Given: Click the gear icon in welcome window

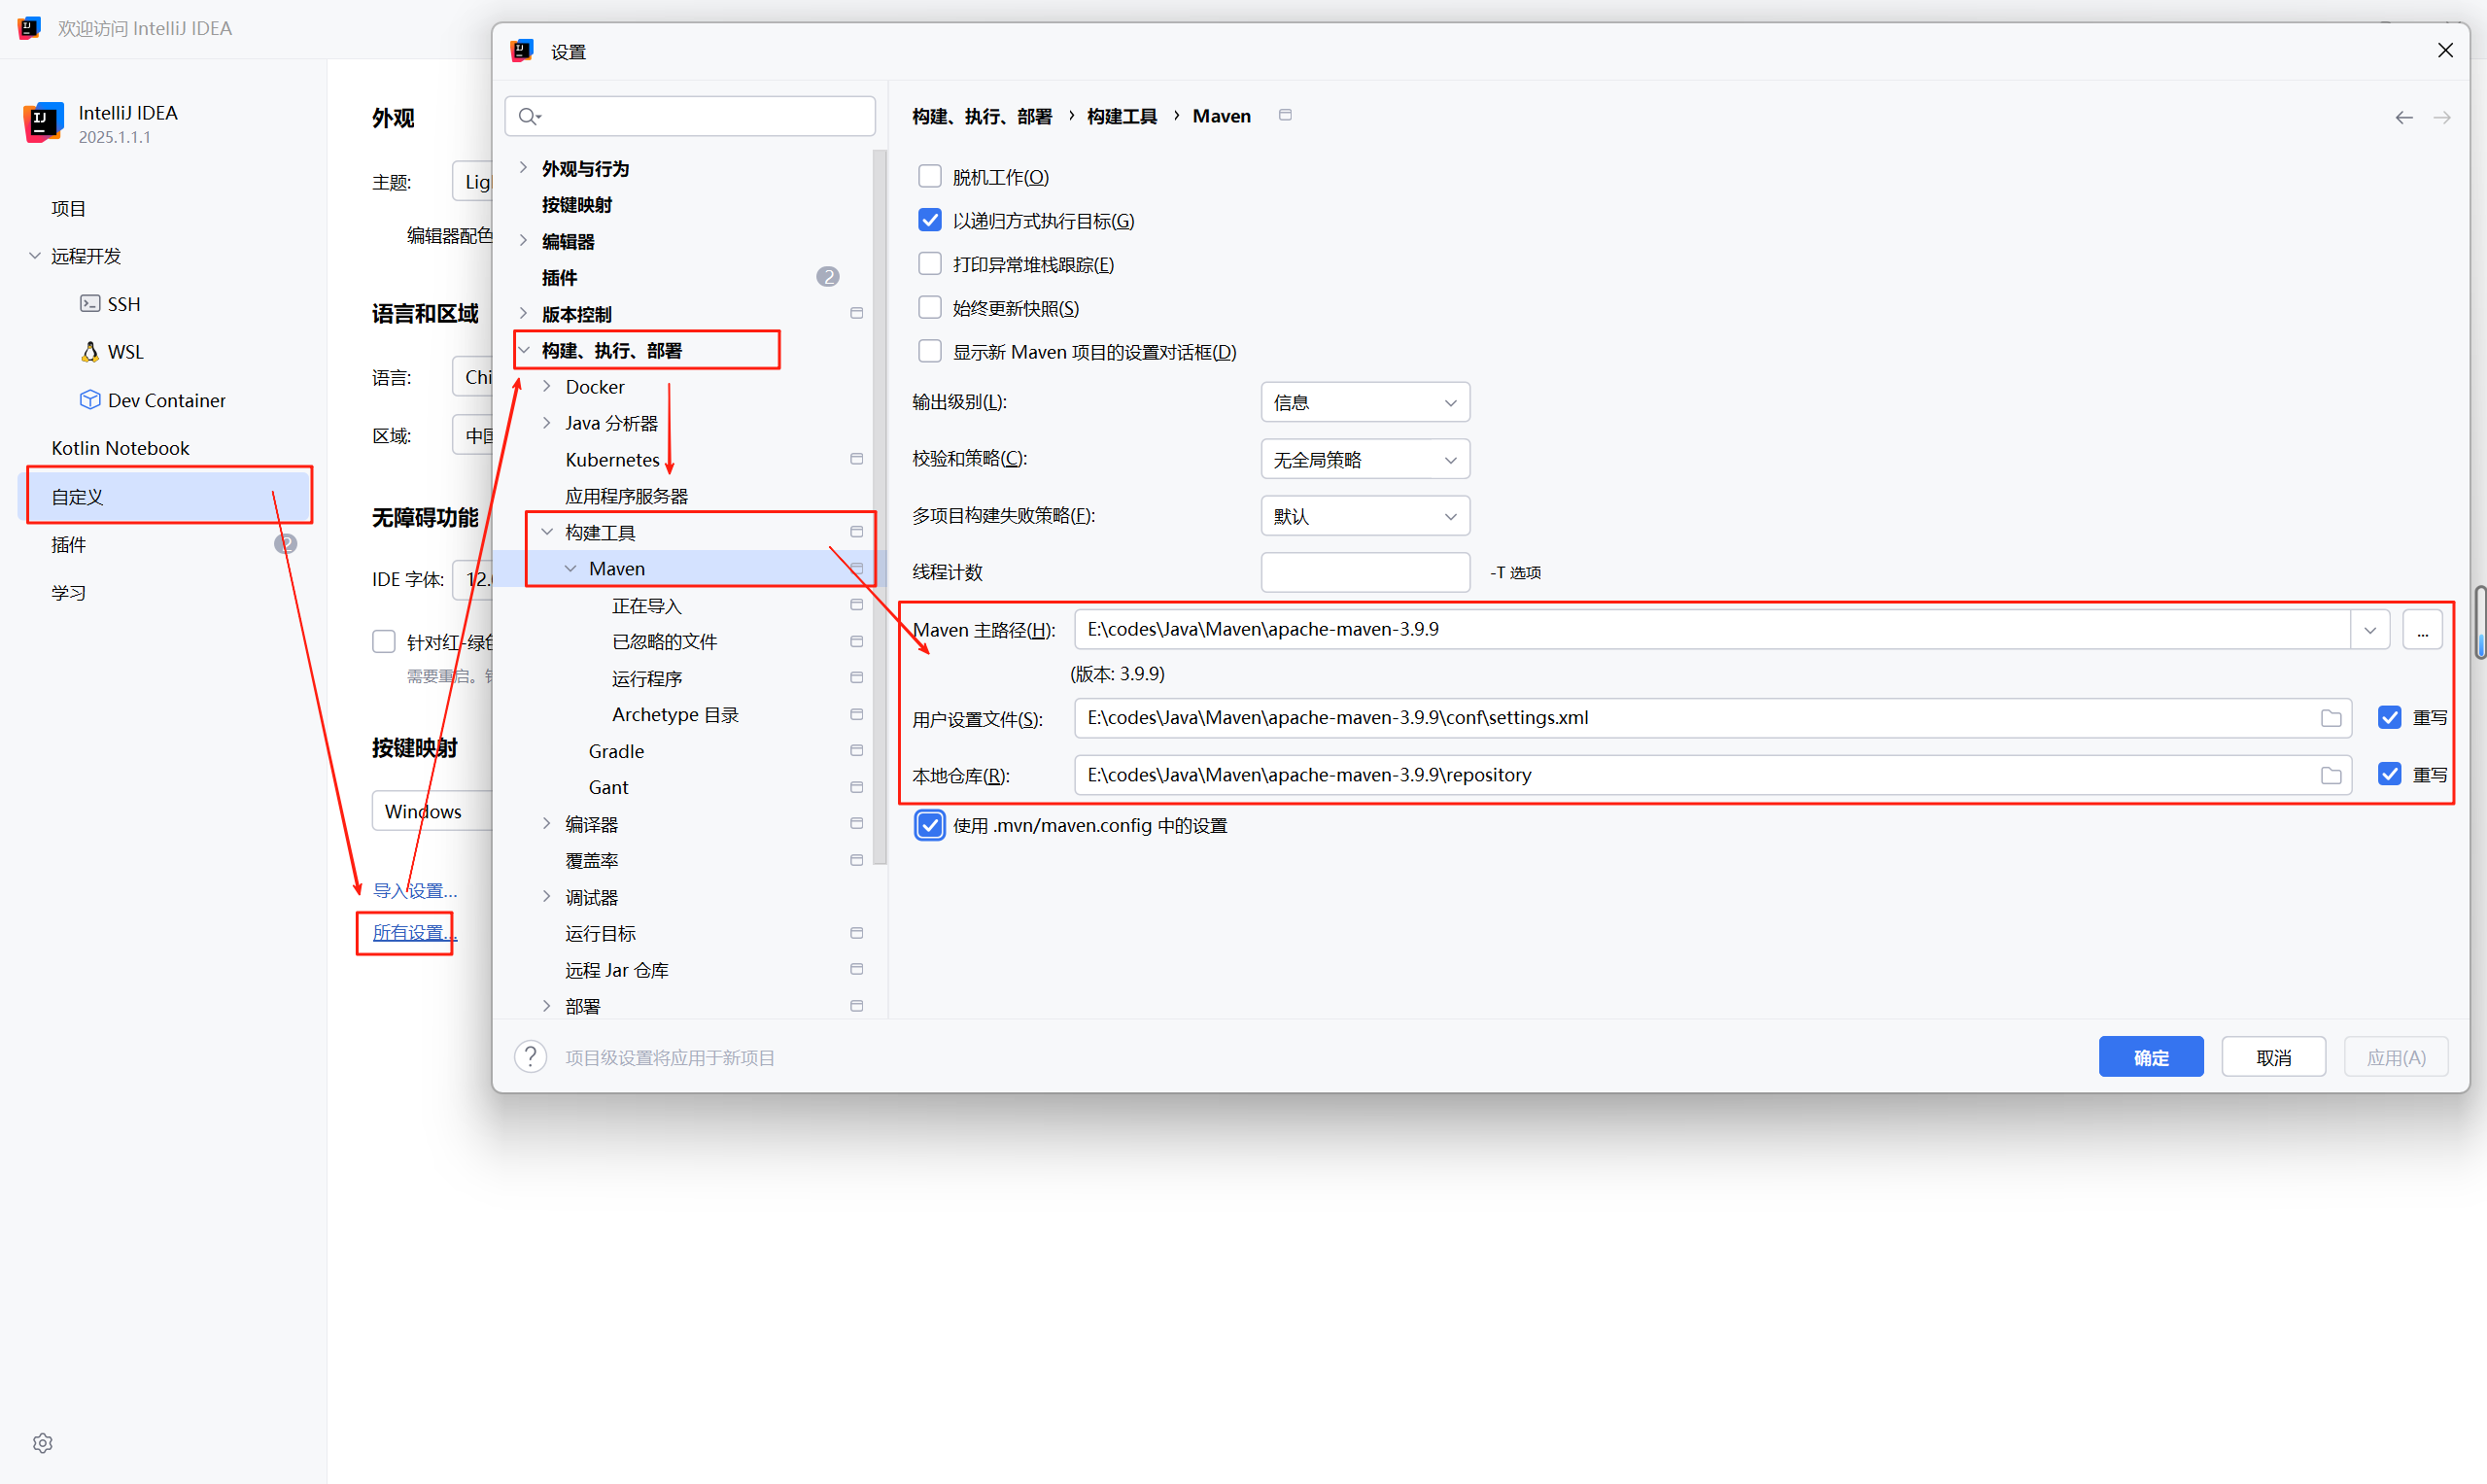Looking at the screenshot, I should coord(42,1442).
